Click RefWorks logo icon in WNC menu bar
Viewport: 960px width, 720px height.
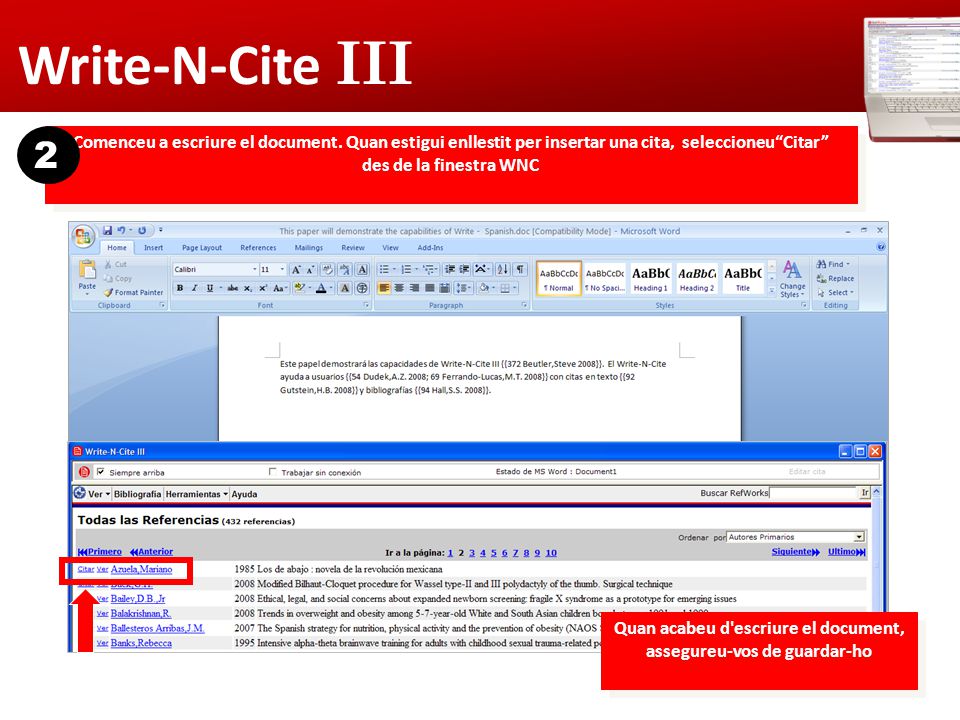[x=80, y=493]
